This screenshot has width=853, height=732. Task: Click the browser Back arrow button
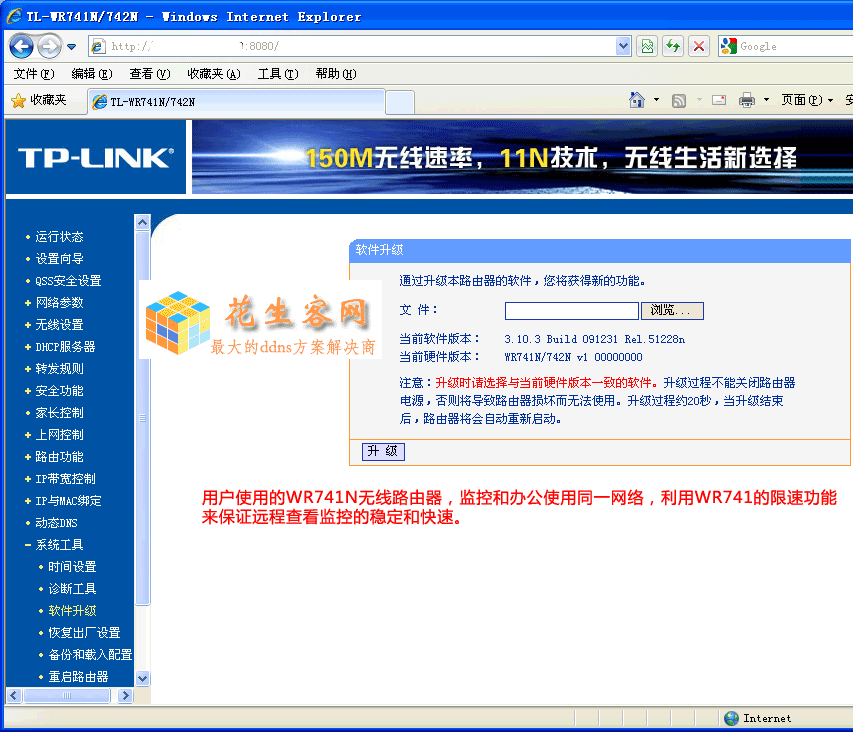pyautogui.click(x=22, y=46)
